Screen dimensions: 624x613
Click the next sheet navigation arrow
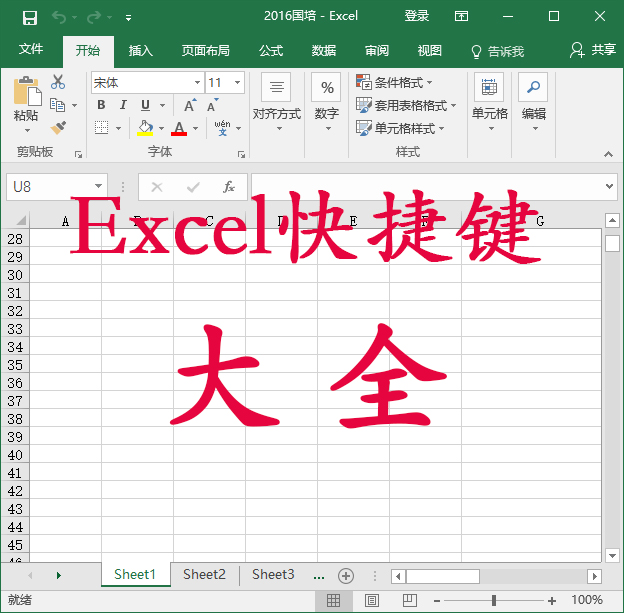point(59,575)
